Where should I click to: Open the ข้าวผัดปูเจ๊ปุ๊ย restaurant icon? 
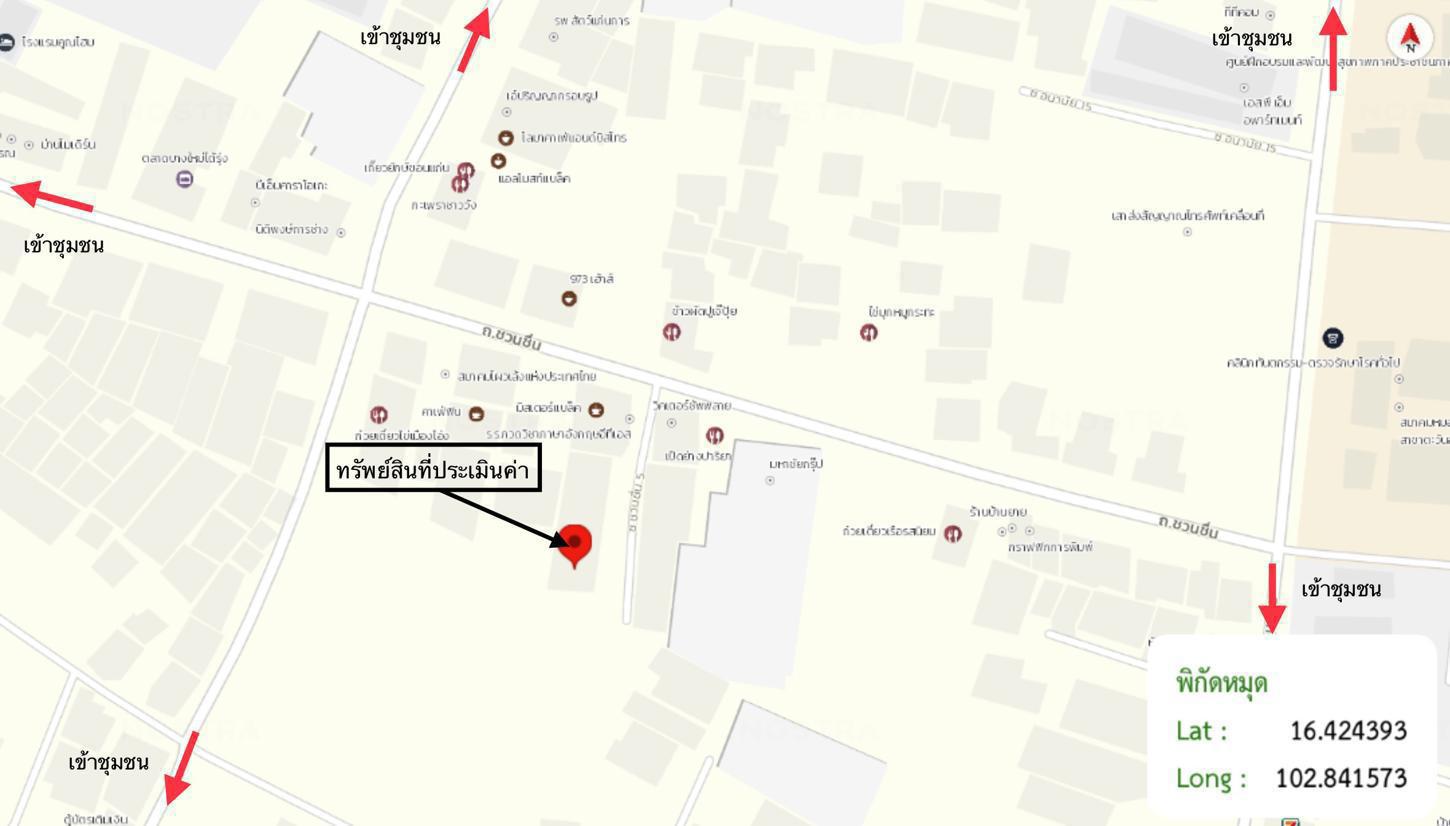[x=672, y=332]
